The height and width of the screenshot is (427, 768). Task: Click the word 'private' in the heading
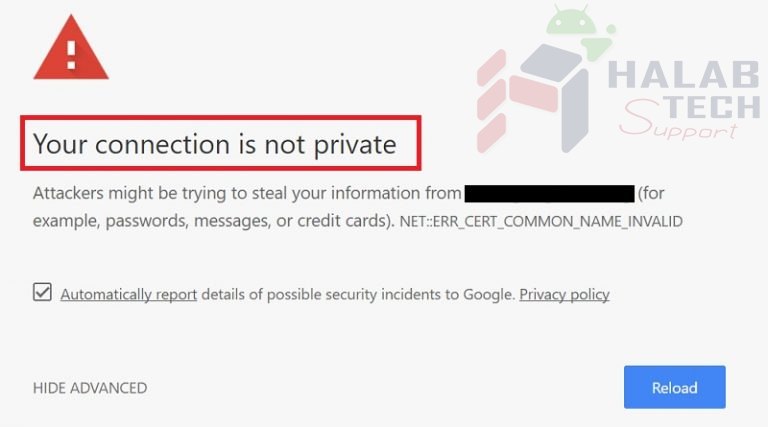[x=355, y=145]
